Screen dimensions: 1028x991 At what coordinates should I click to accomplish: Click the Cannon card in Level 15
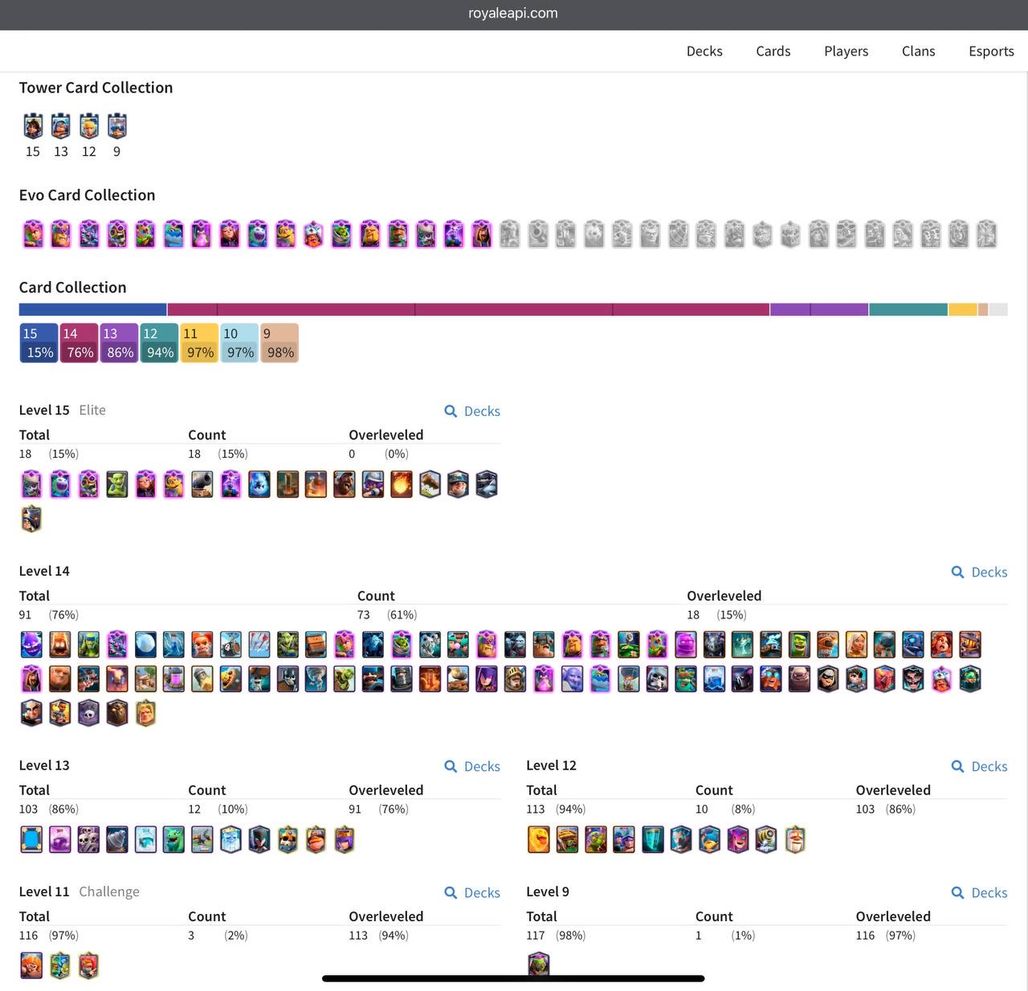point(202,485)
